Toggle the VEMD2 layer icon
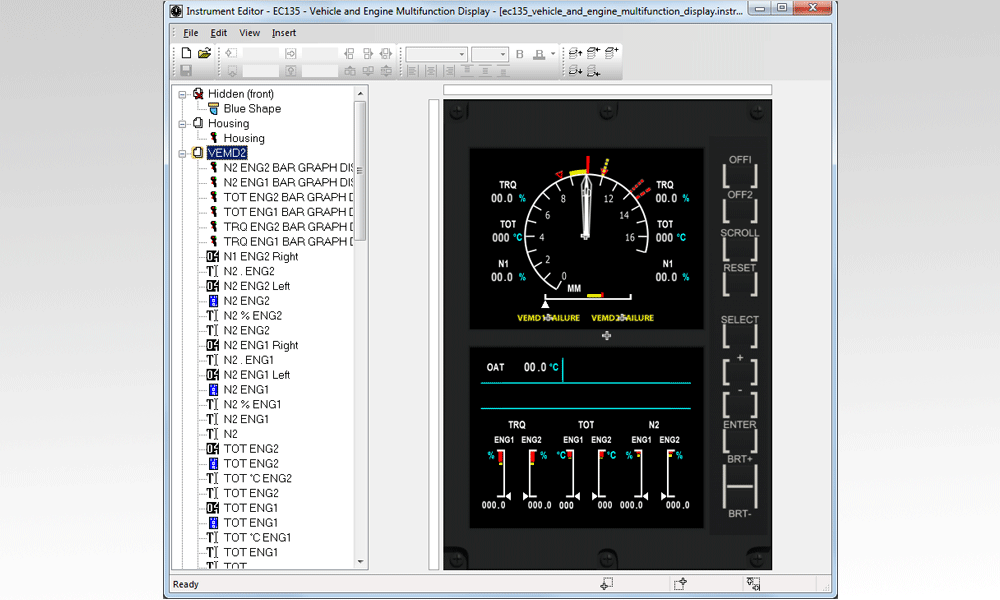1000x600 pixels. pos(198,152)
